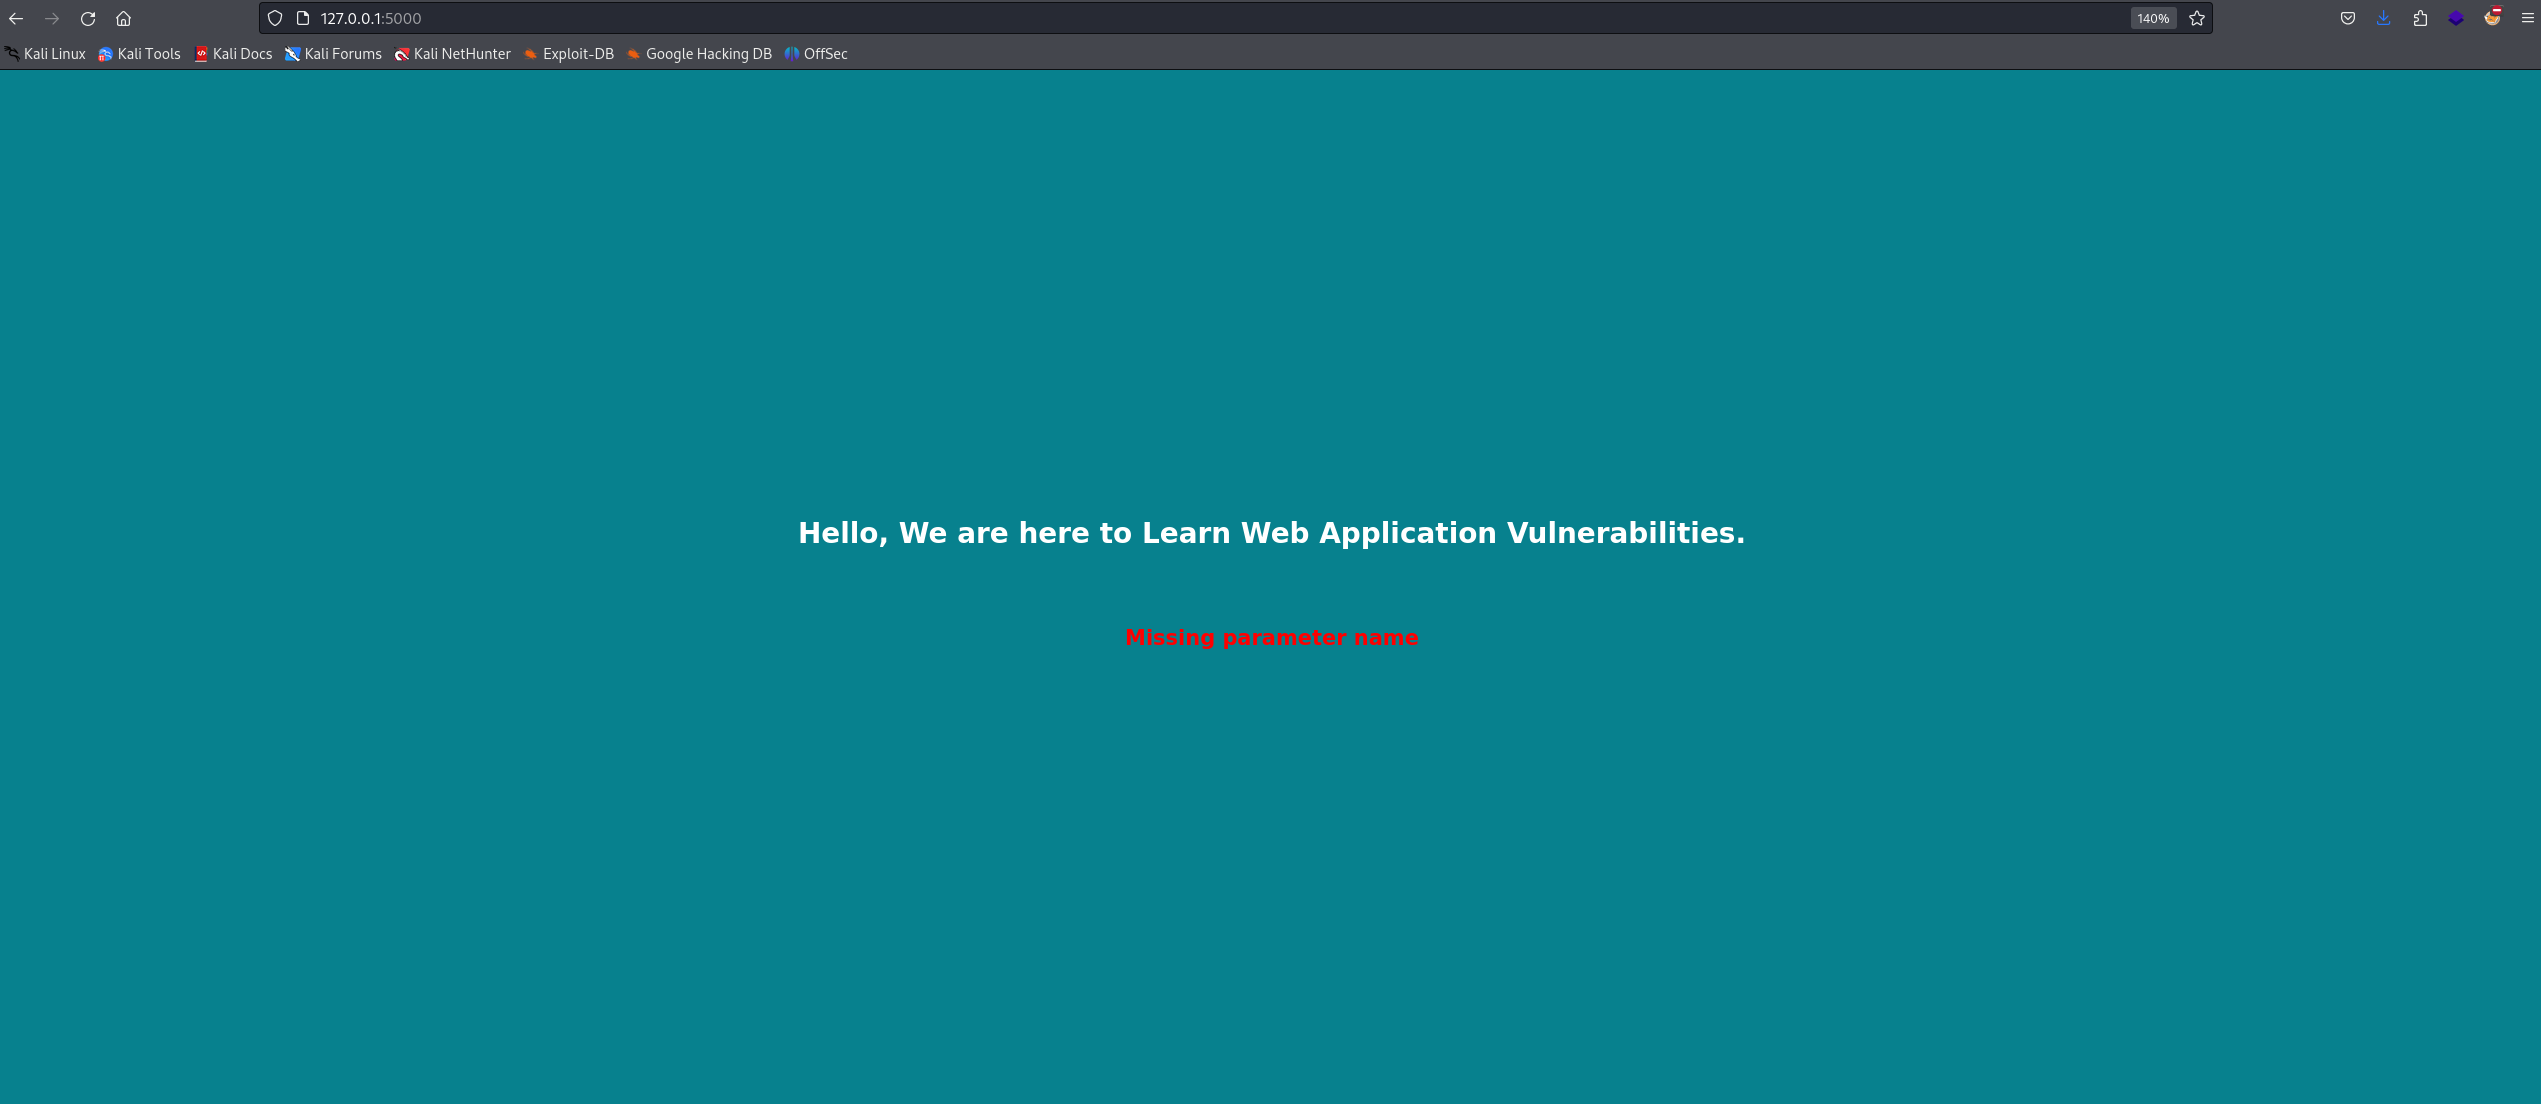Open the orange fox extension icon

coord(2492,17)
